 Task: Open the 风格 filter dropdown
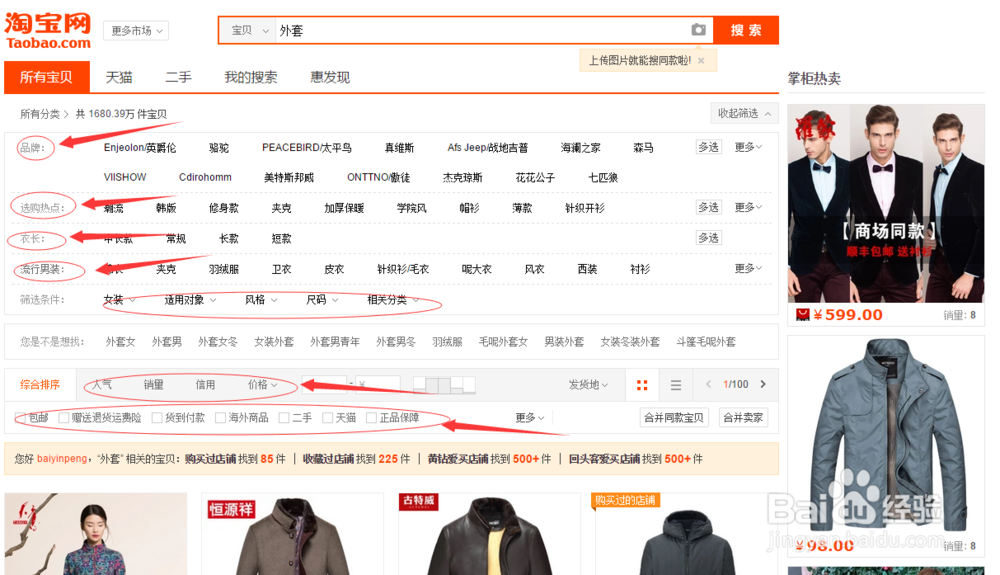click(x=261, y=300)
